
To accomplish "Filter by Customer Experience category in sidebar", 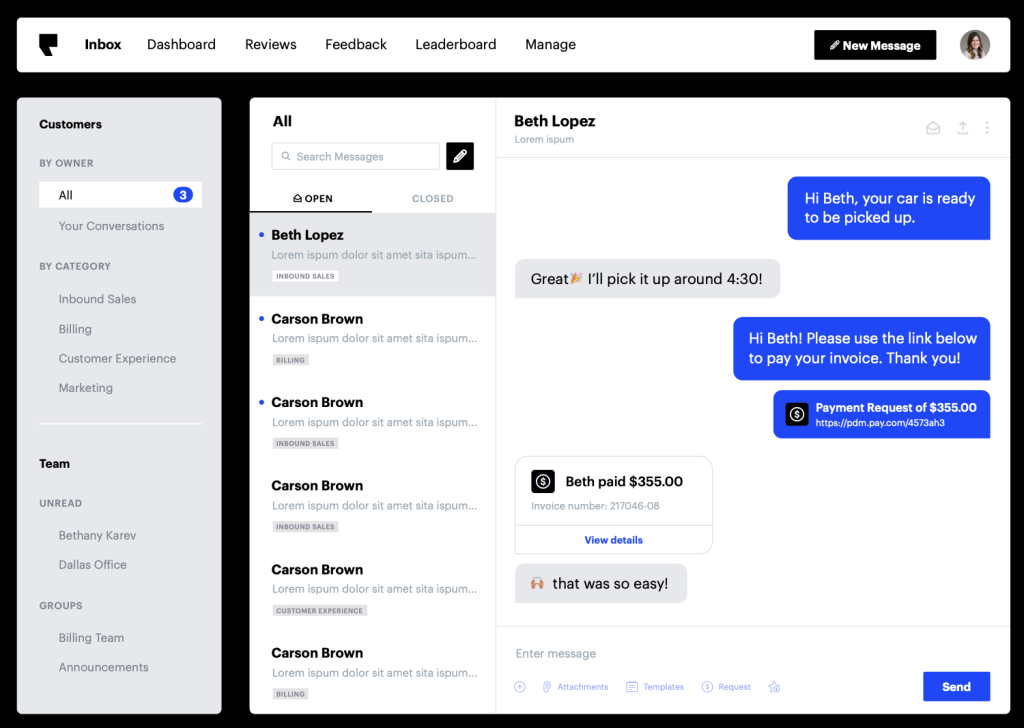I will [118, 358].
